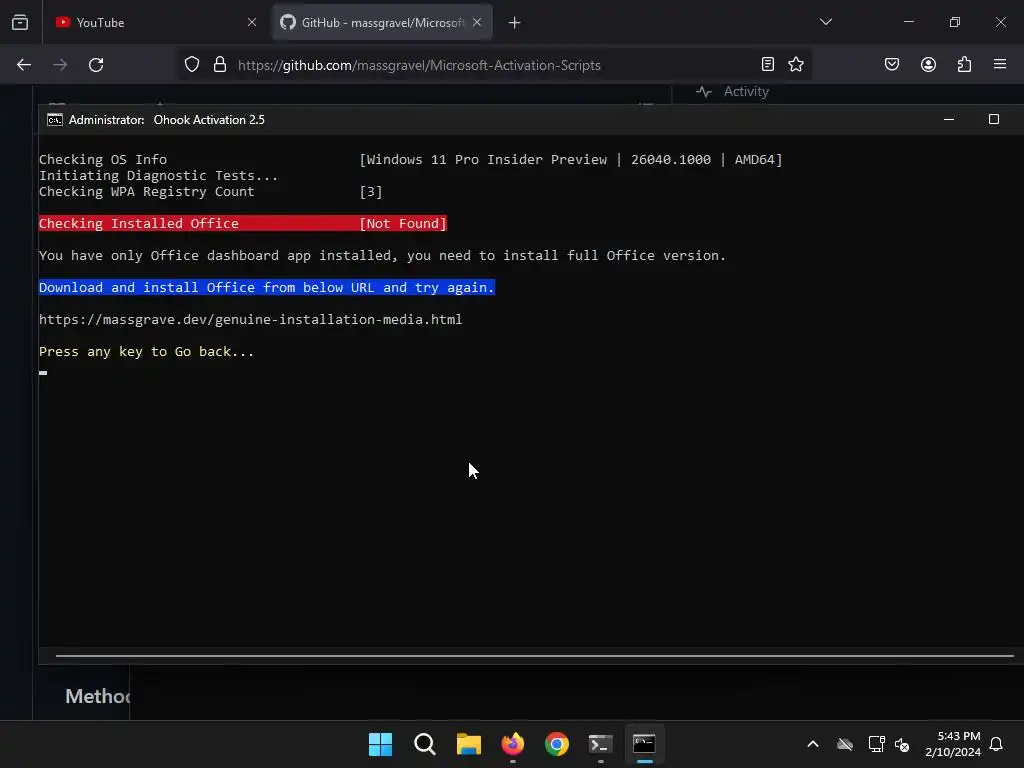The height and width of the screenshot is (768, 1024).
Task: Open the notifications bell
Action: [x=996, y=744]
